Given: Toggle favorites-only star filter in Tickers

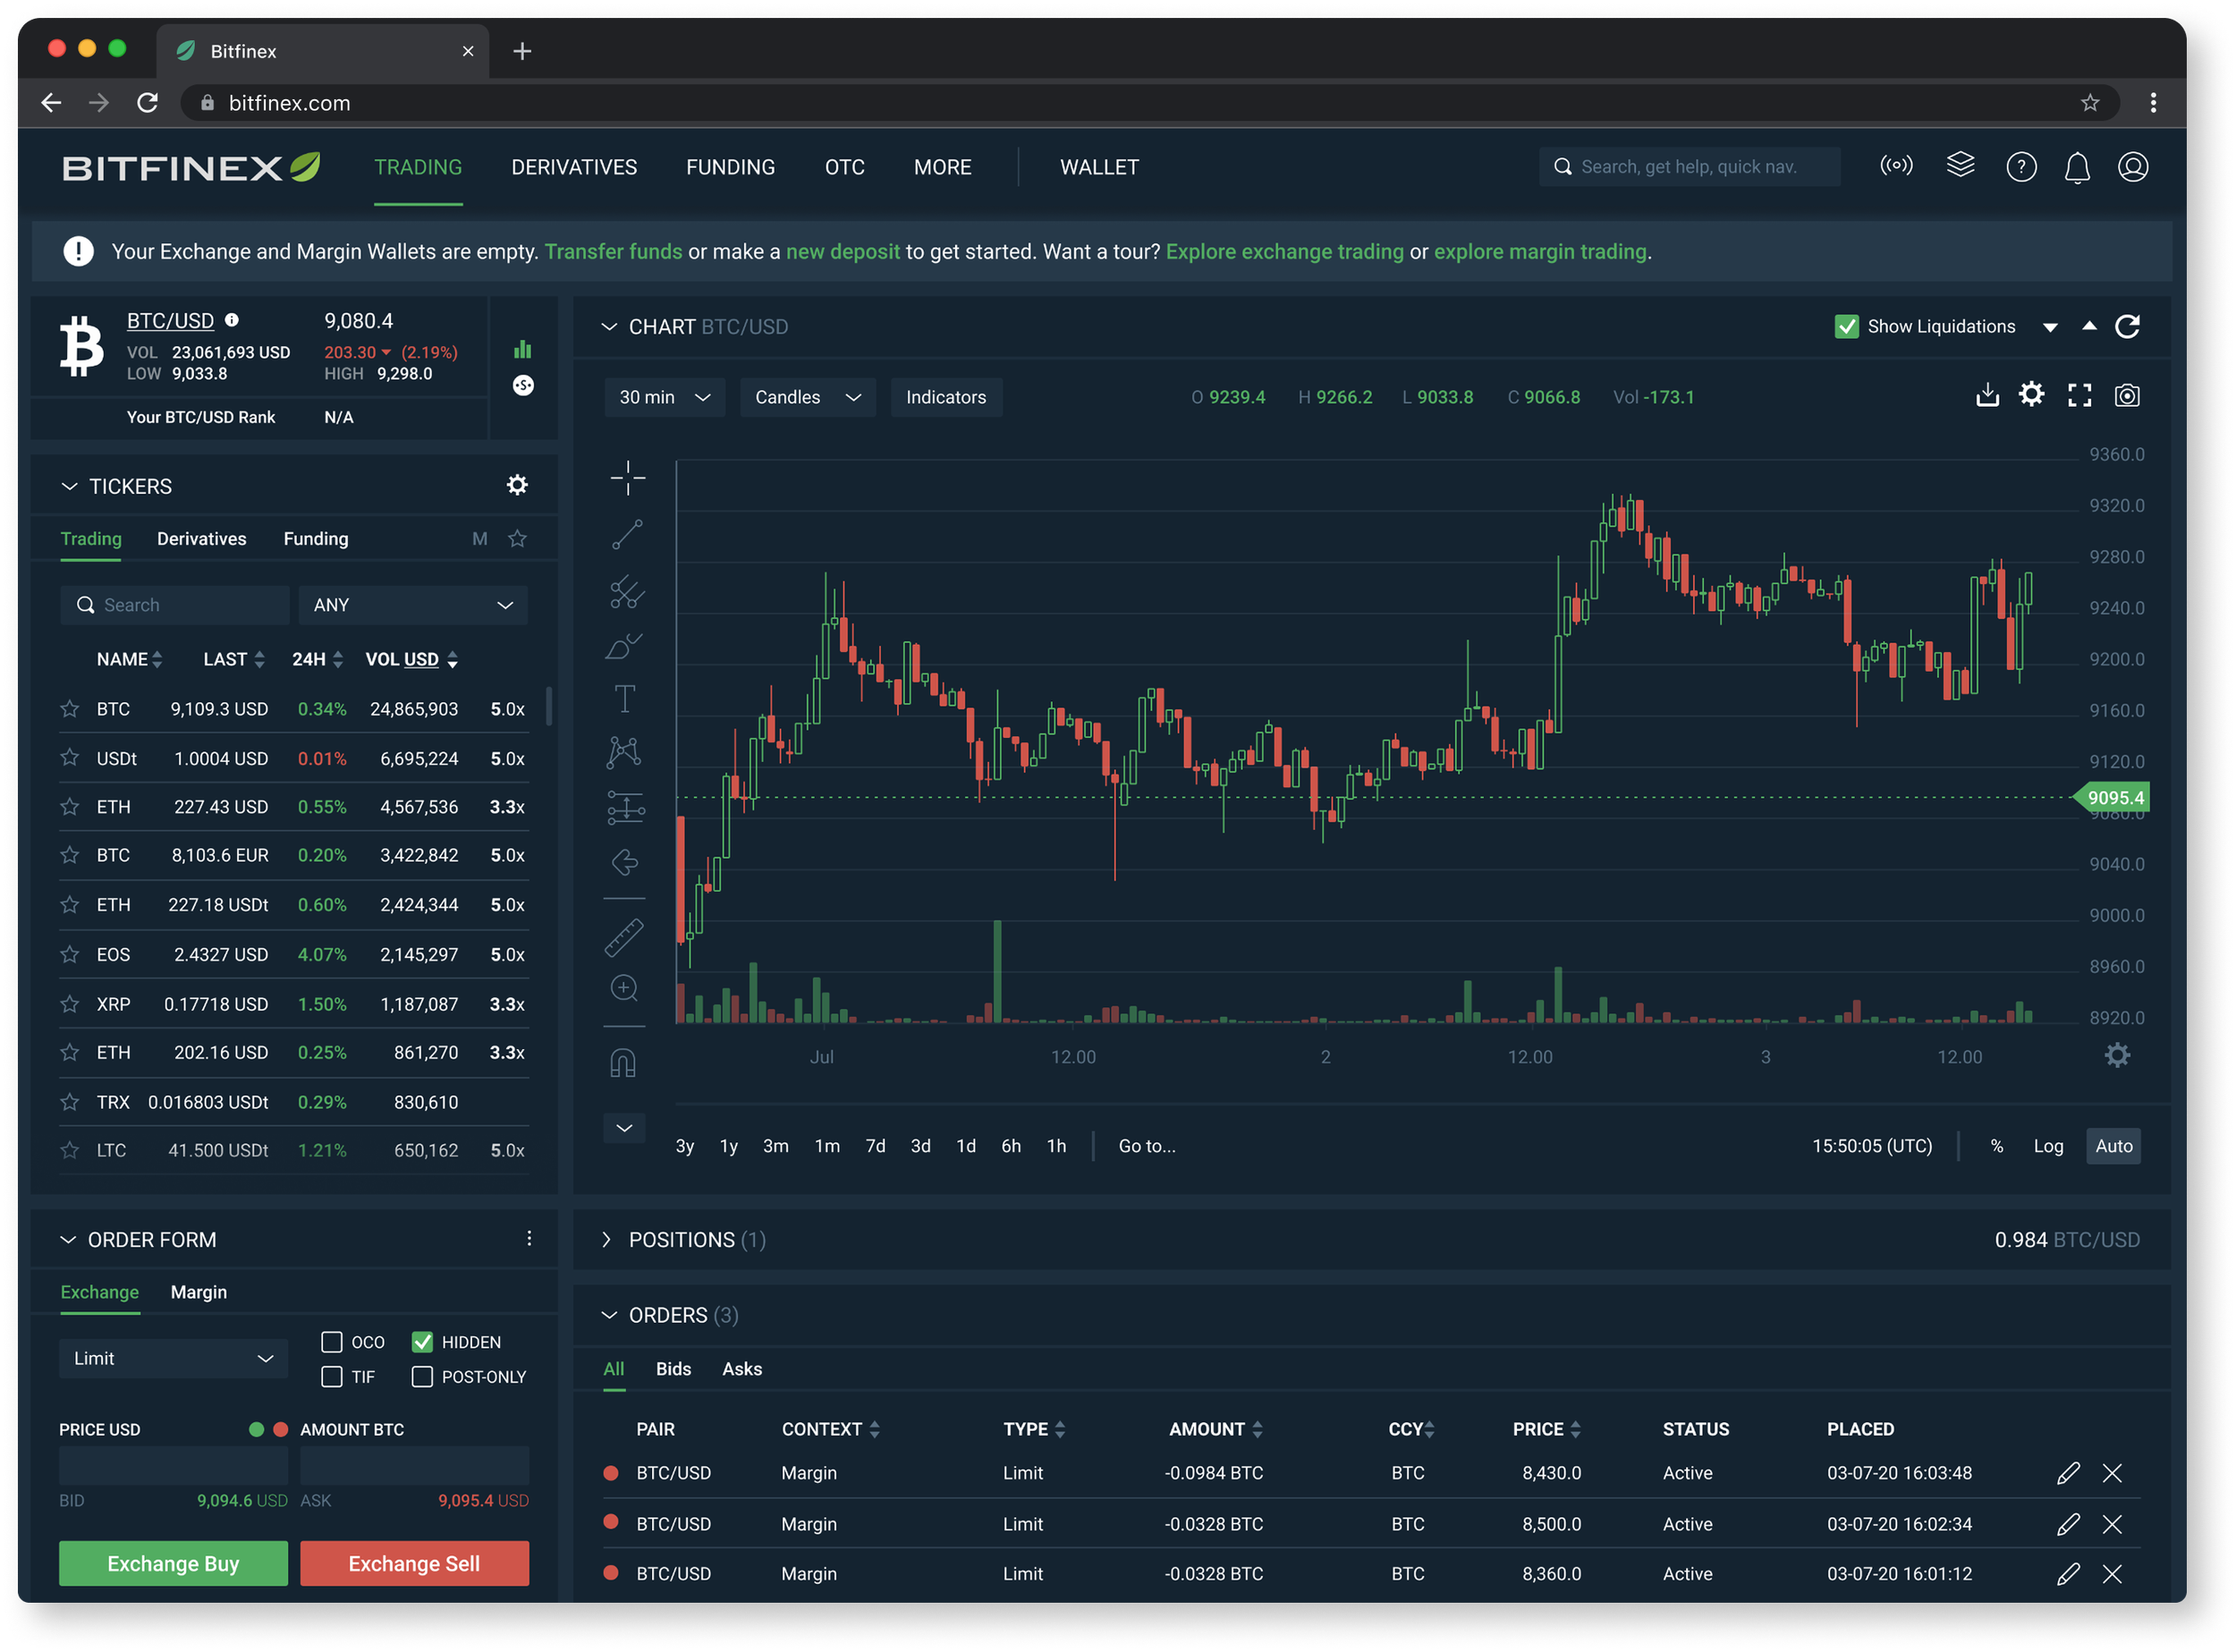Looking at the screenshot, I should click(x=517, y=538).
